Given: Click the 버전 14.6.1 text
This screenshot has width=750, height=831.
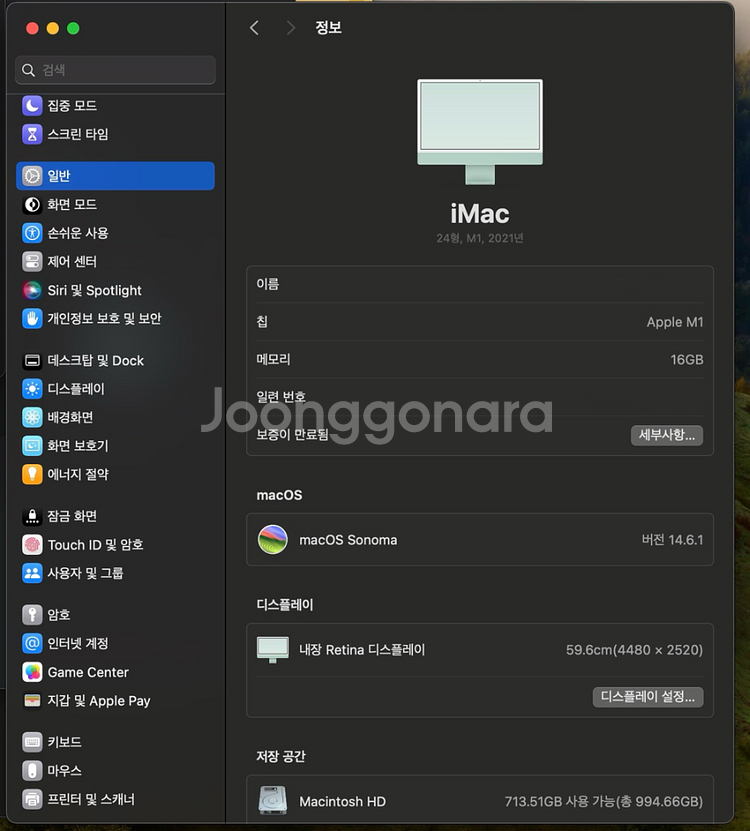Looking at the screenshot, I should [672, 540].
